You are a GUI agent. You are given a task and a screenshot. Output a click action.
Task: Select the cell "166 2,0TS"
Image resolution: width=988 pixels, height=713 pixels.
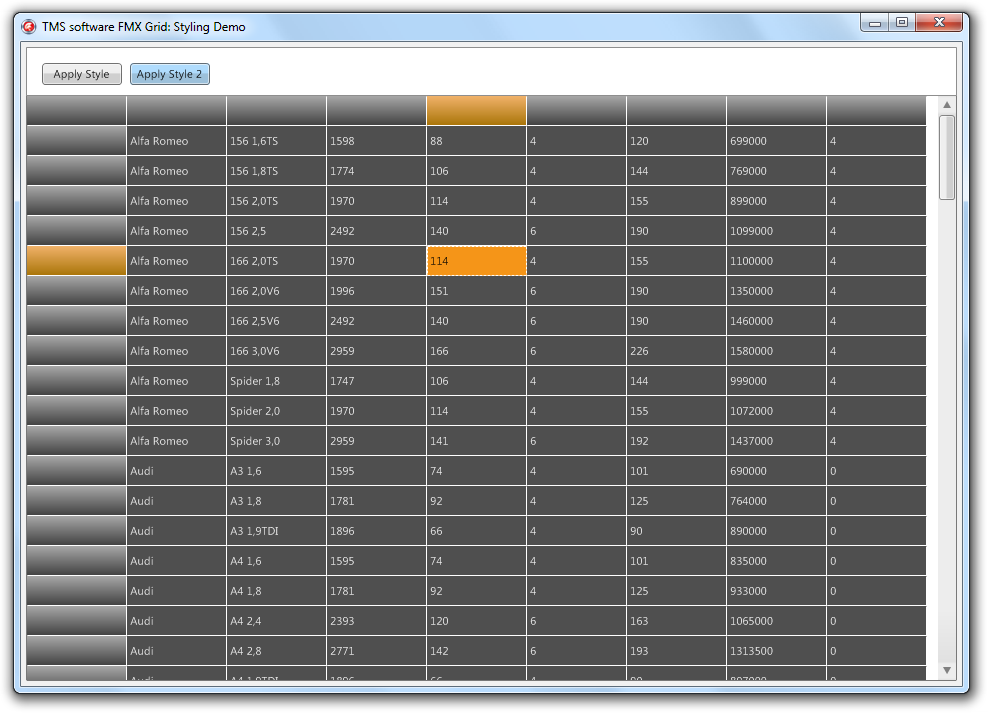276,261
